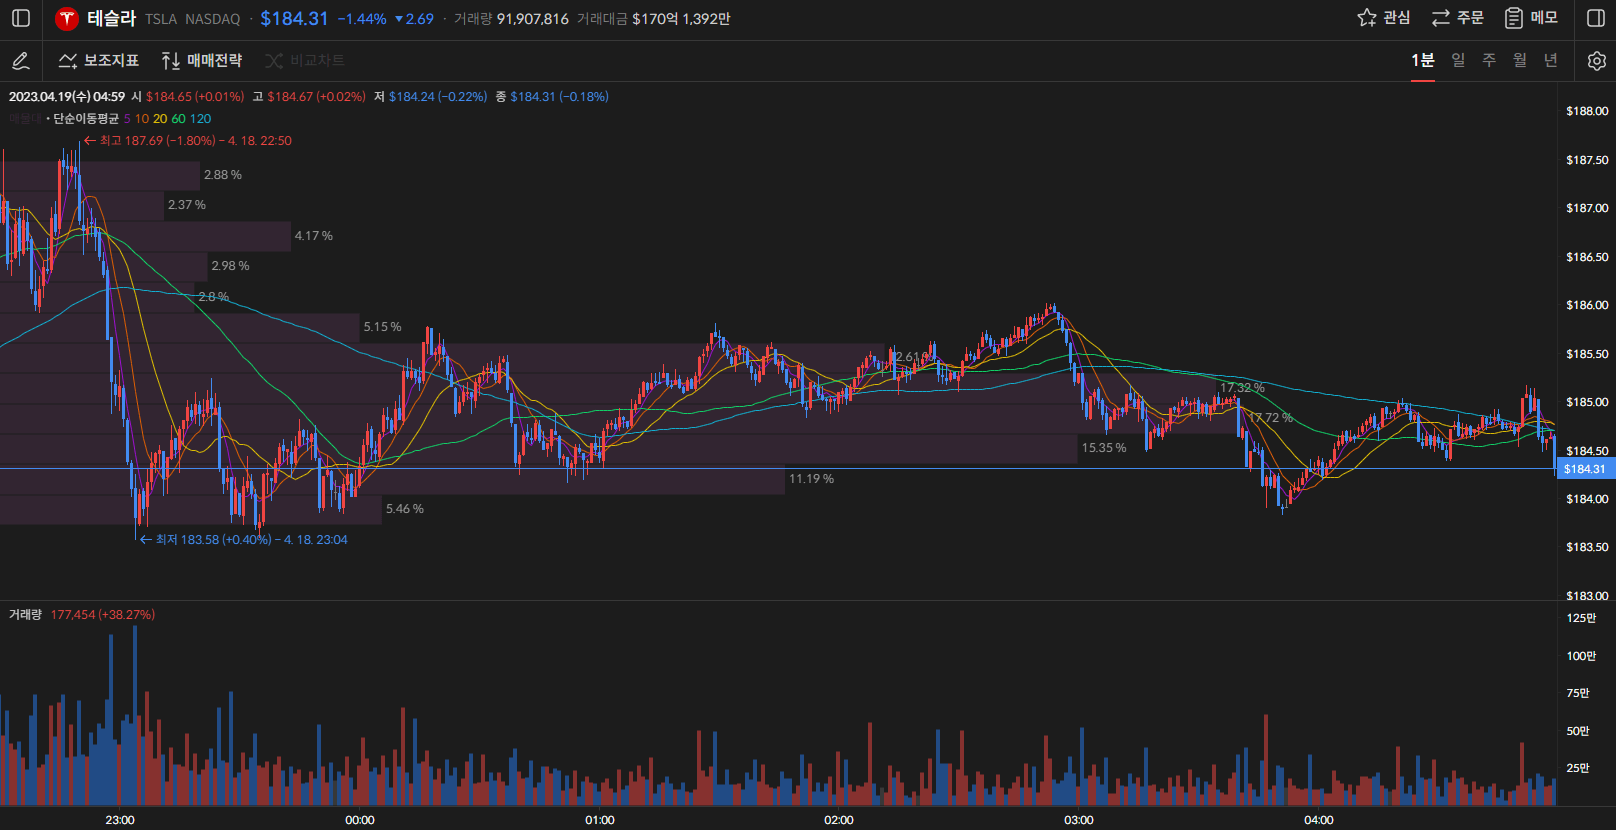Open the 메모 memo panel
The width and height of the screenshot is (1616, 830).
coord(1531,18)
